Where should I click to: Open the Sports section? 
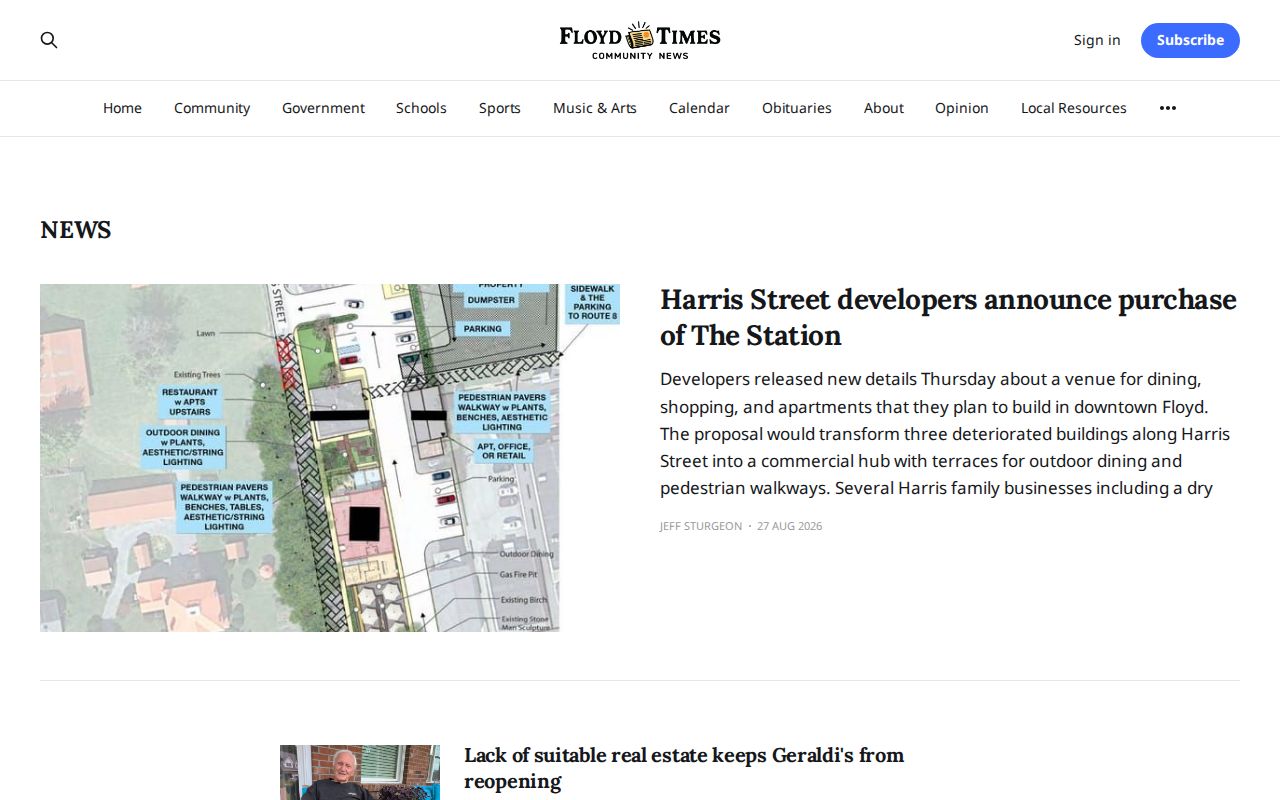point(500,108)
